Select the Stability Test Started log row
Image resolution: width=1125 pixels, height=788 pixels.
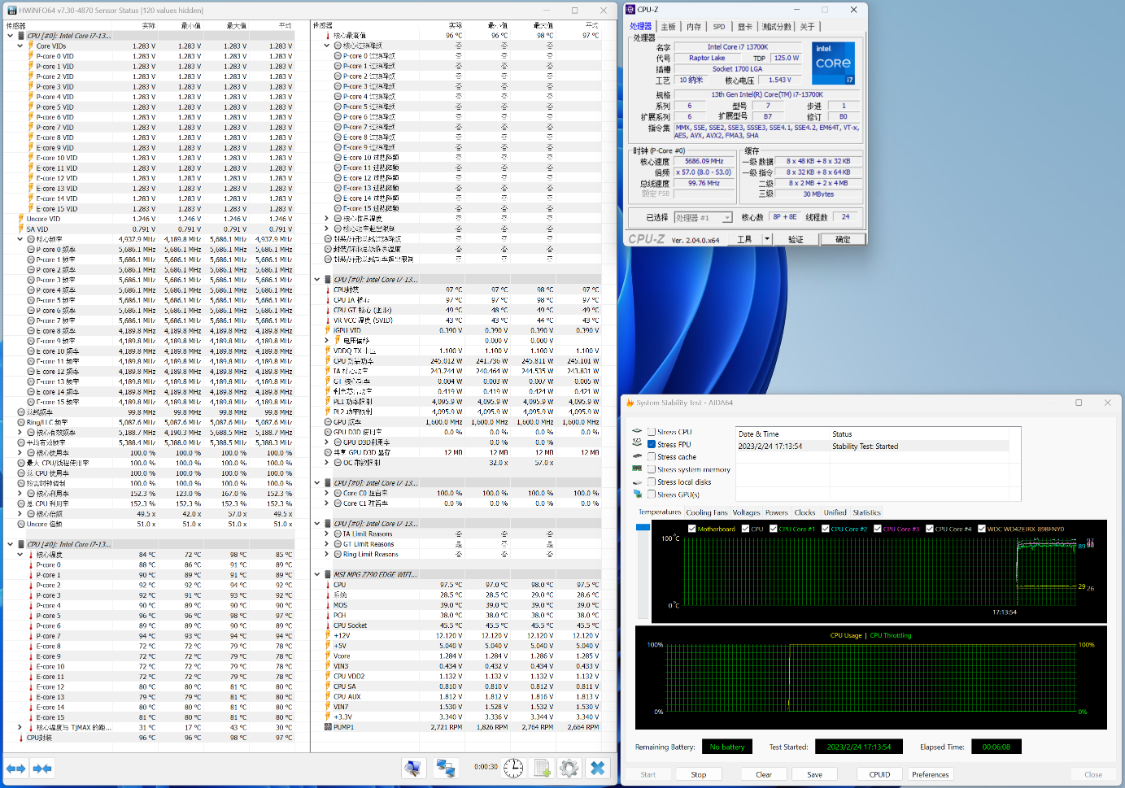coord(864,447)
